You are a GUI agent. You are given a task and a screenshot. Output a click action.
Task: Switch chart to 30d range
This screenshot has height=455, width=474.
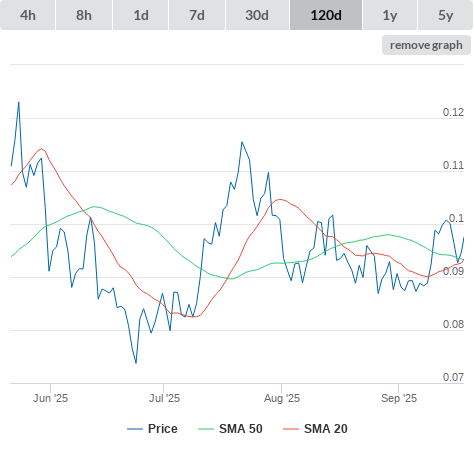click(257, 15)
